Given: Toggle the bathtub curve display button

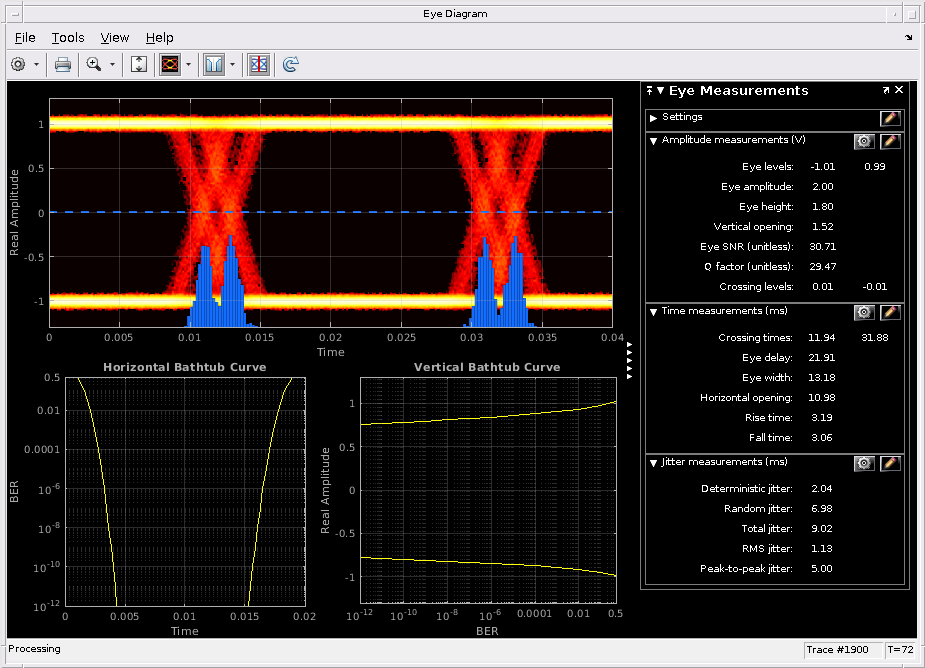Looking at the screenshot, I should point(214,64).
